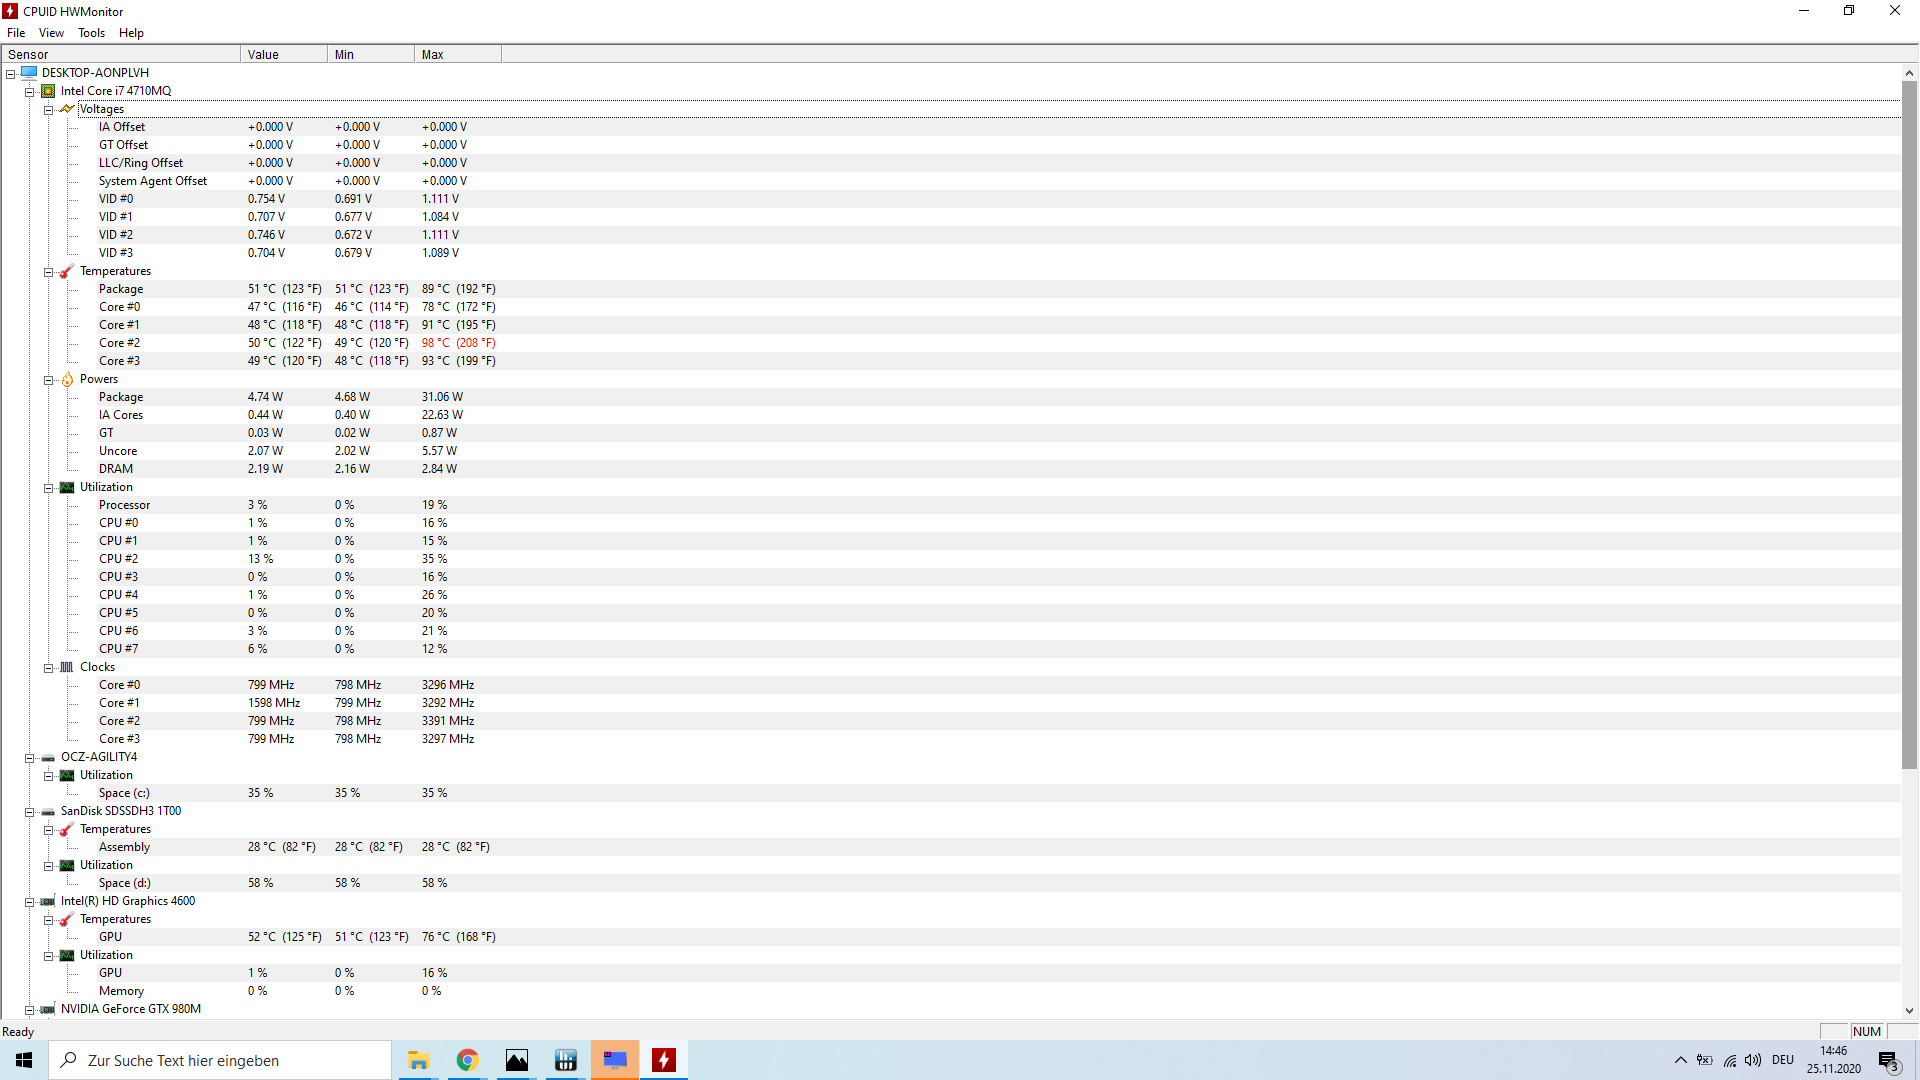1920x1080 pixels.
Task: Click the Intel Core i7 4710MQ chip icon
Action: click(x=48, y=91)
